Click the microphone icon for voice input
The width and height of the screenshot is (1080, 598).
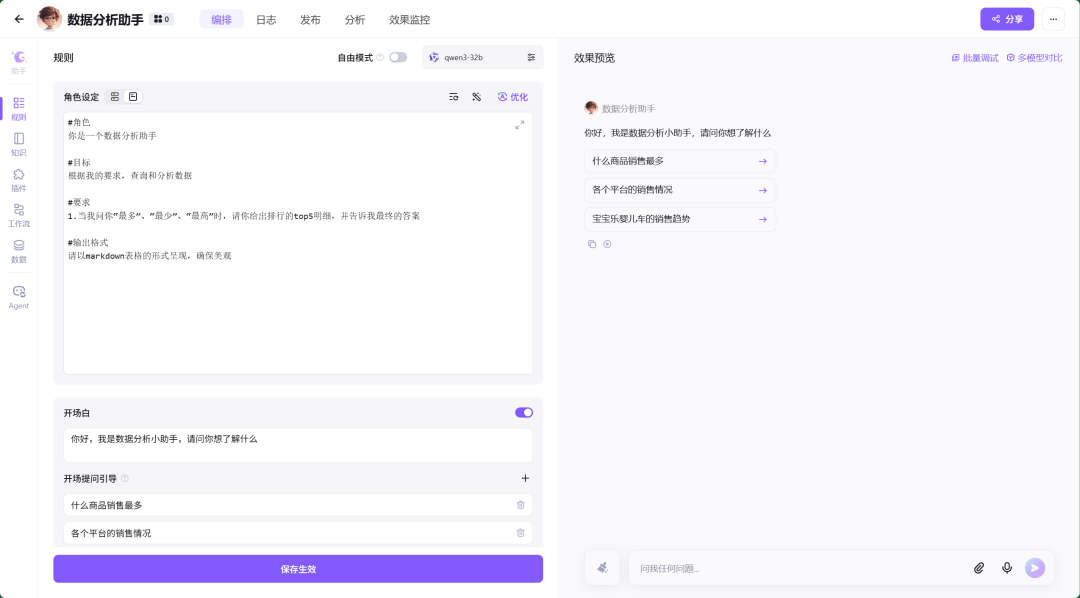[x=1007, y=567]
